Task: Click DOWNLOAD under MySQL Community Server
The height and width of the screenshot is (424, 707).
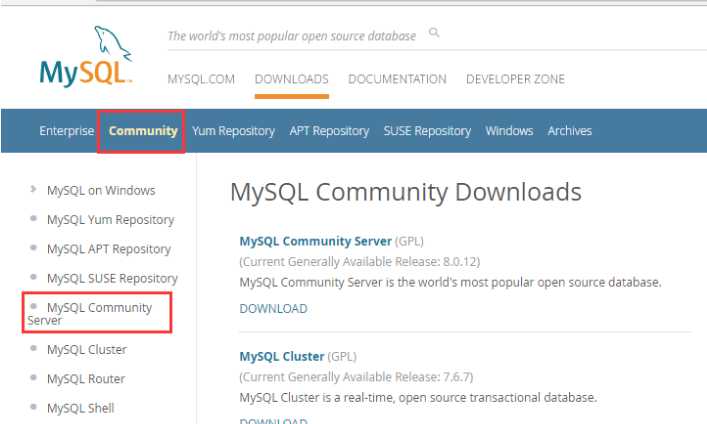Action: (273, 309)
